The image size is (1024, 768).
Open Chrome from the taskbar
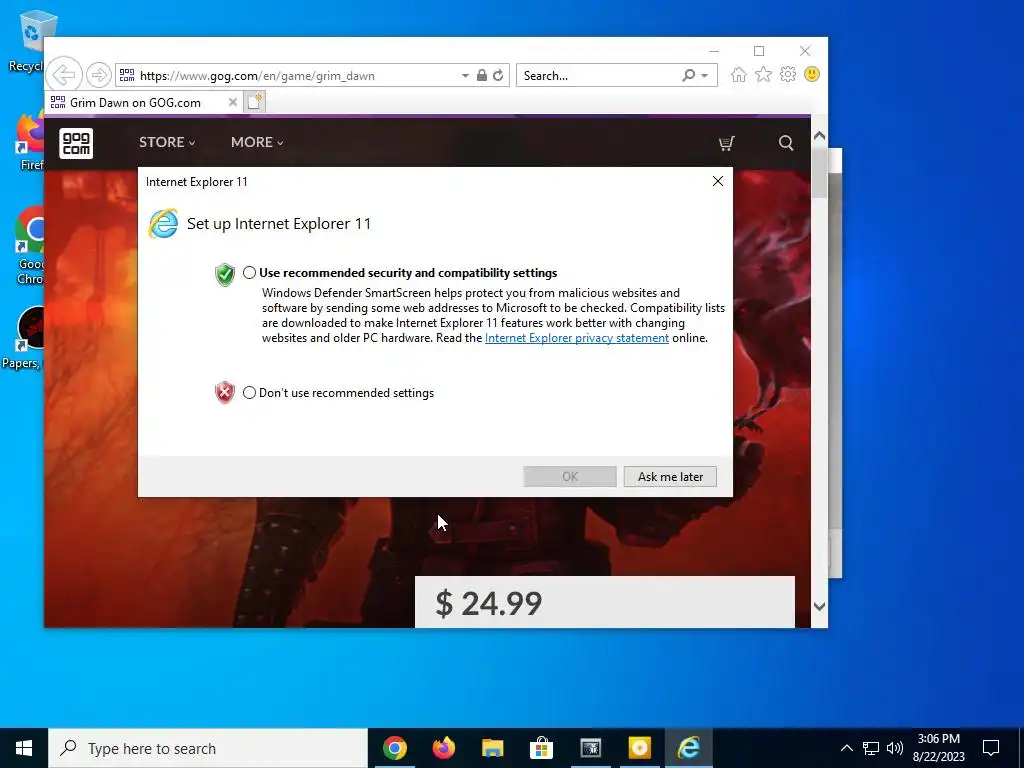394,748
